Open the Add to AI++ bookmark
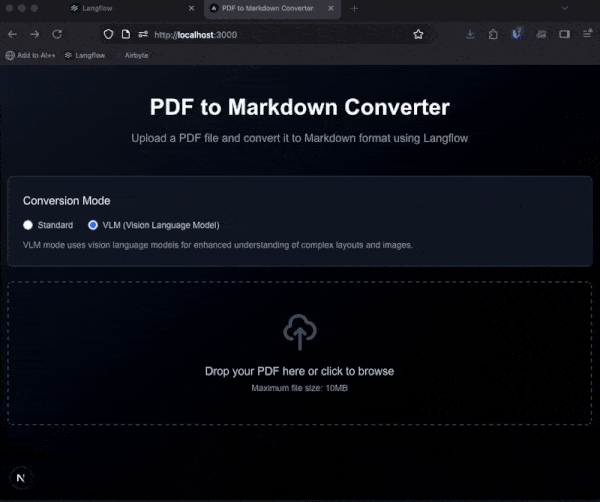Viewport: 600px width, 502px height. pos(30,56)
